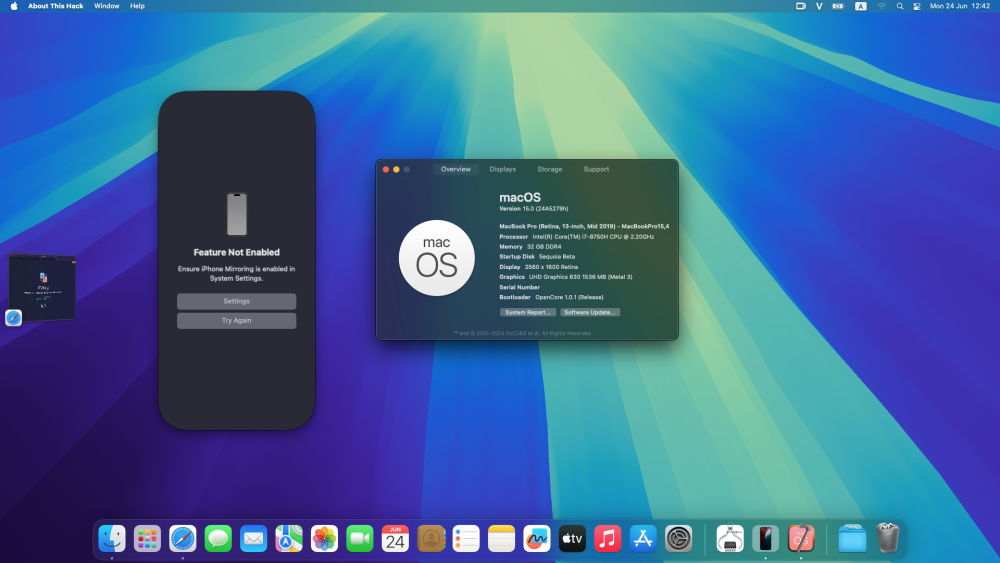The image size is (1000, 563).
Task: Open System Settings from the dock
Action: pyautogui.click(x=679, y=539)
